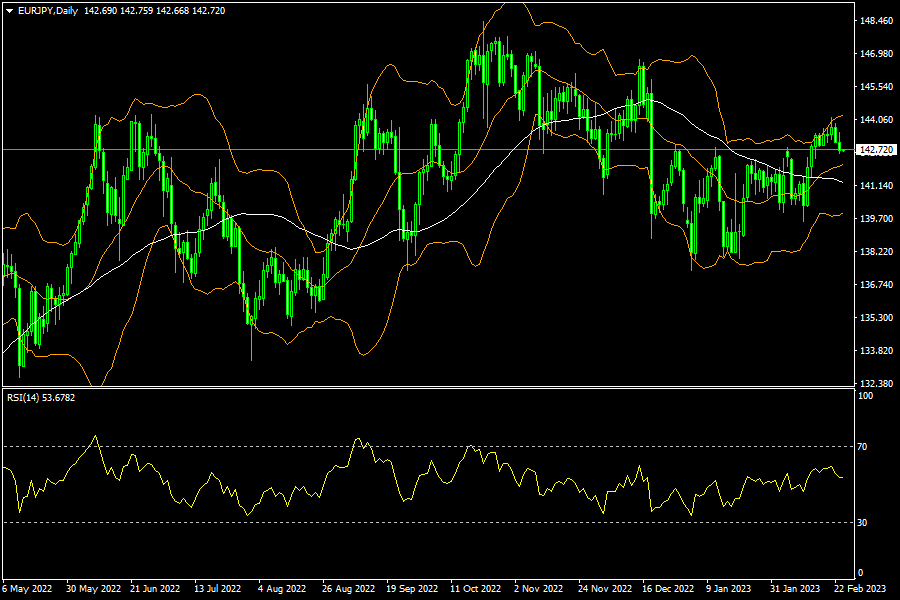Click the 133.820 price axis label
Image resolution: width=900 pixels, height=600 pixels.
point(876,351)
